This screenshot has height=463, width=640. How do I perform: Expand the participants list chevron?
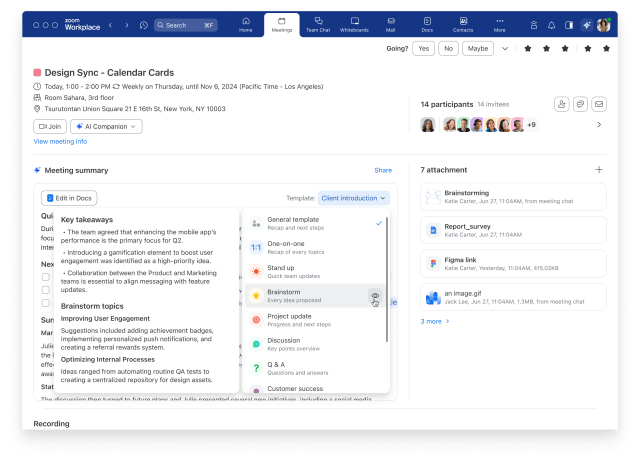click(599, 125)
